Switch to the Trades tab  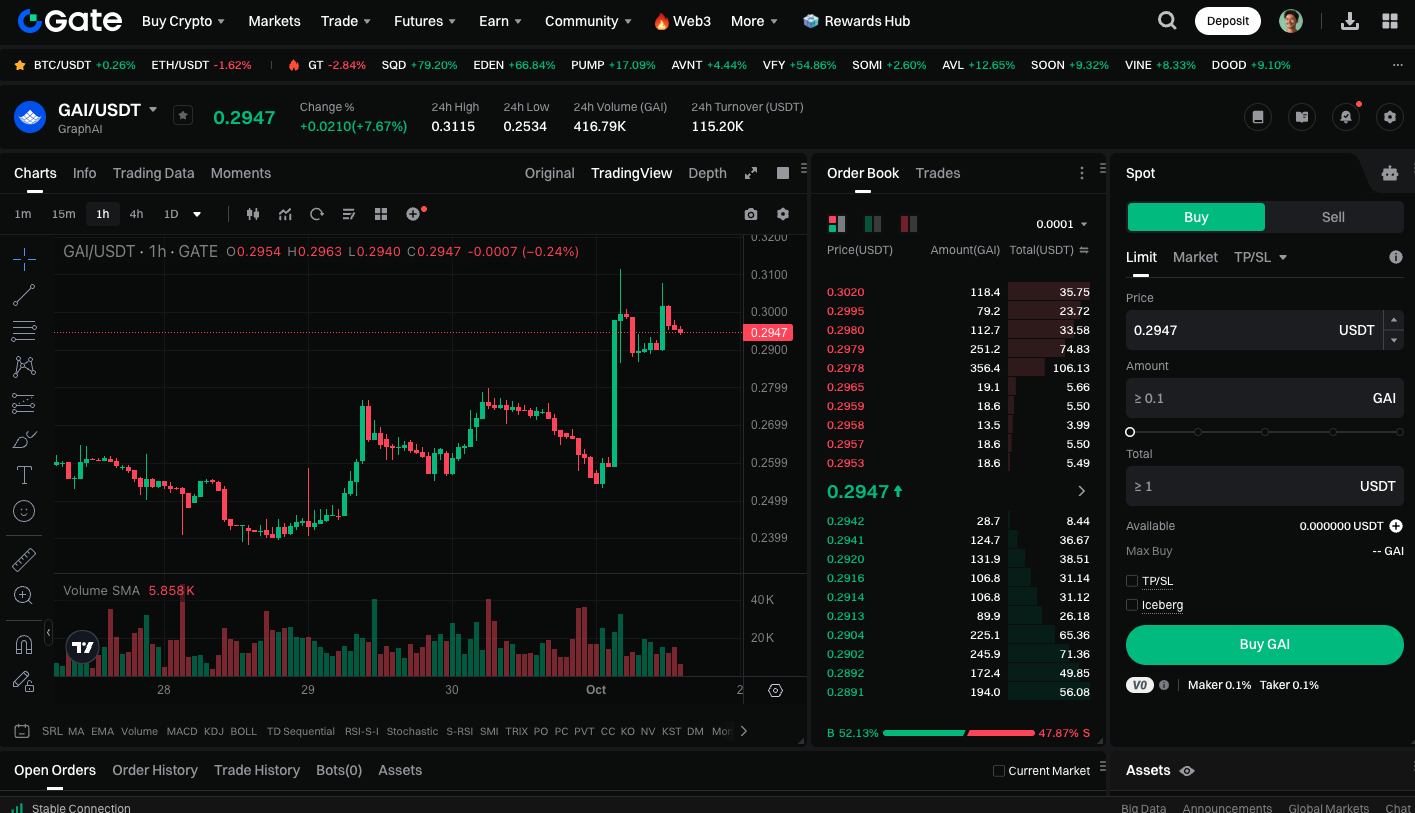click(938, 173)
